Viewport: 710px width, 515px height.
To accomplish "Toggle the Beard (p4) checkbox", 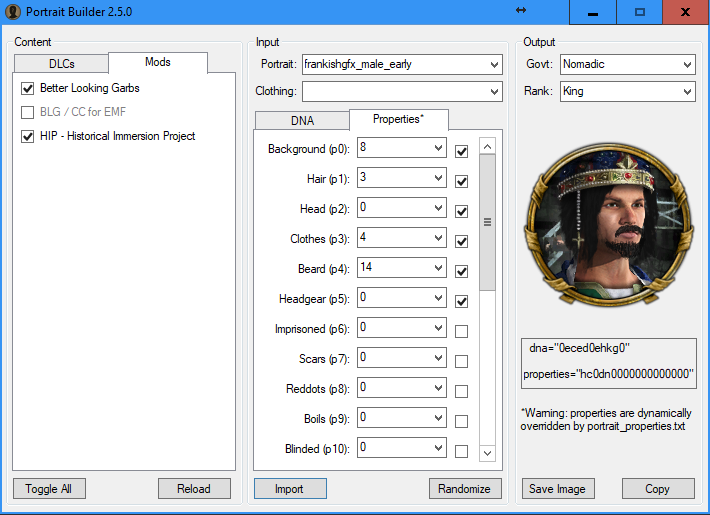I will tap(461, 271).
